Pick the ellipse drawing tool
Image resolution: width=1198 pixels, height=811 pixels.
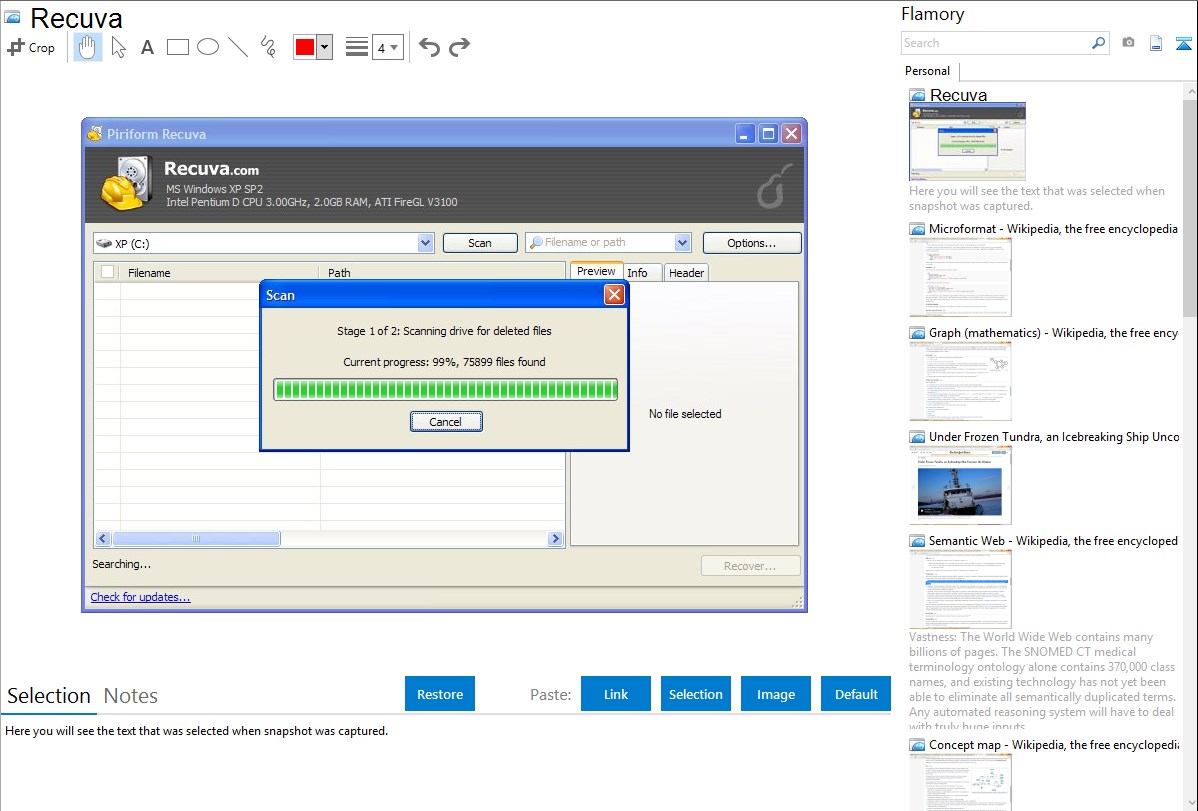(208, 47)
